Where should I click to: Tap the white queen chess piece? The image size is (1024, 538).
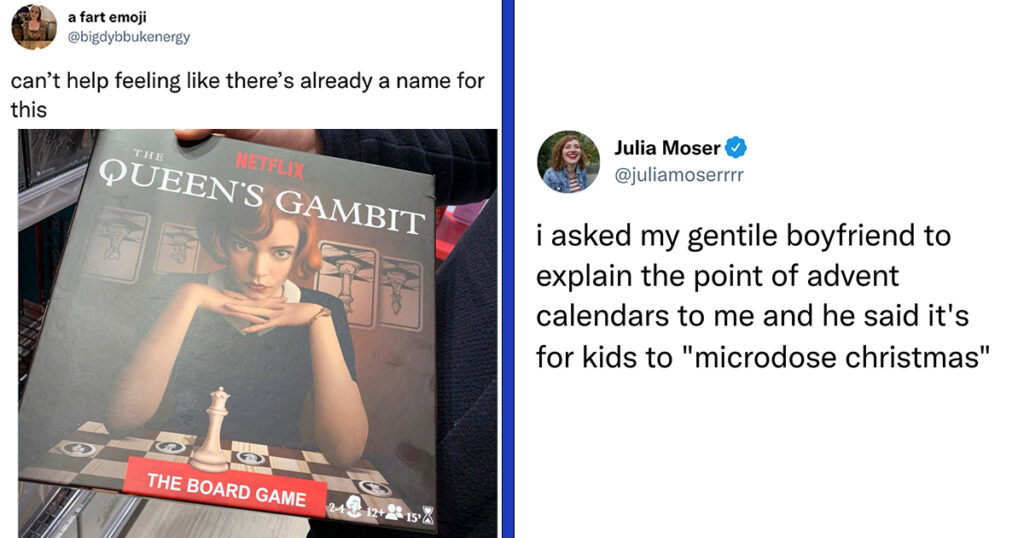pyautogui.click(x=212, y=429)
